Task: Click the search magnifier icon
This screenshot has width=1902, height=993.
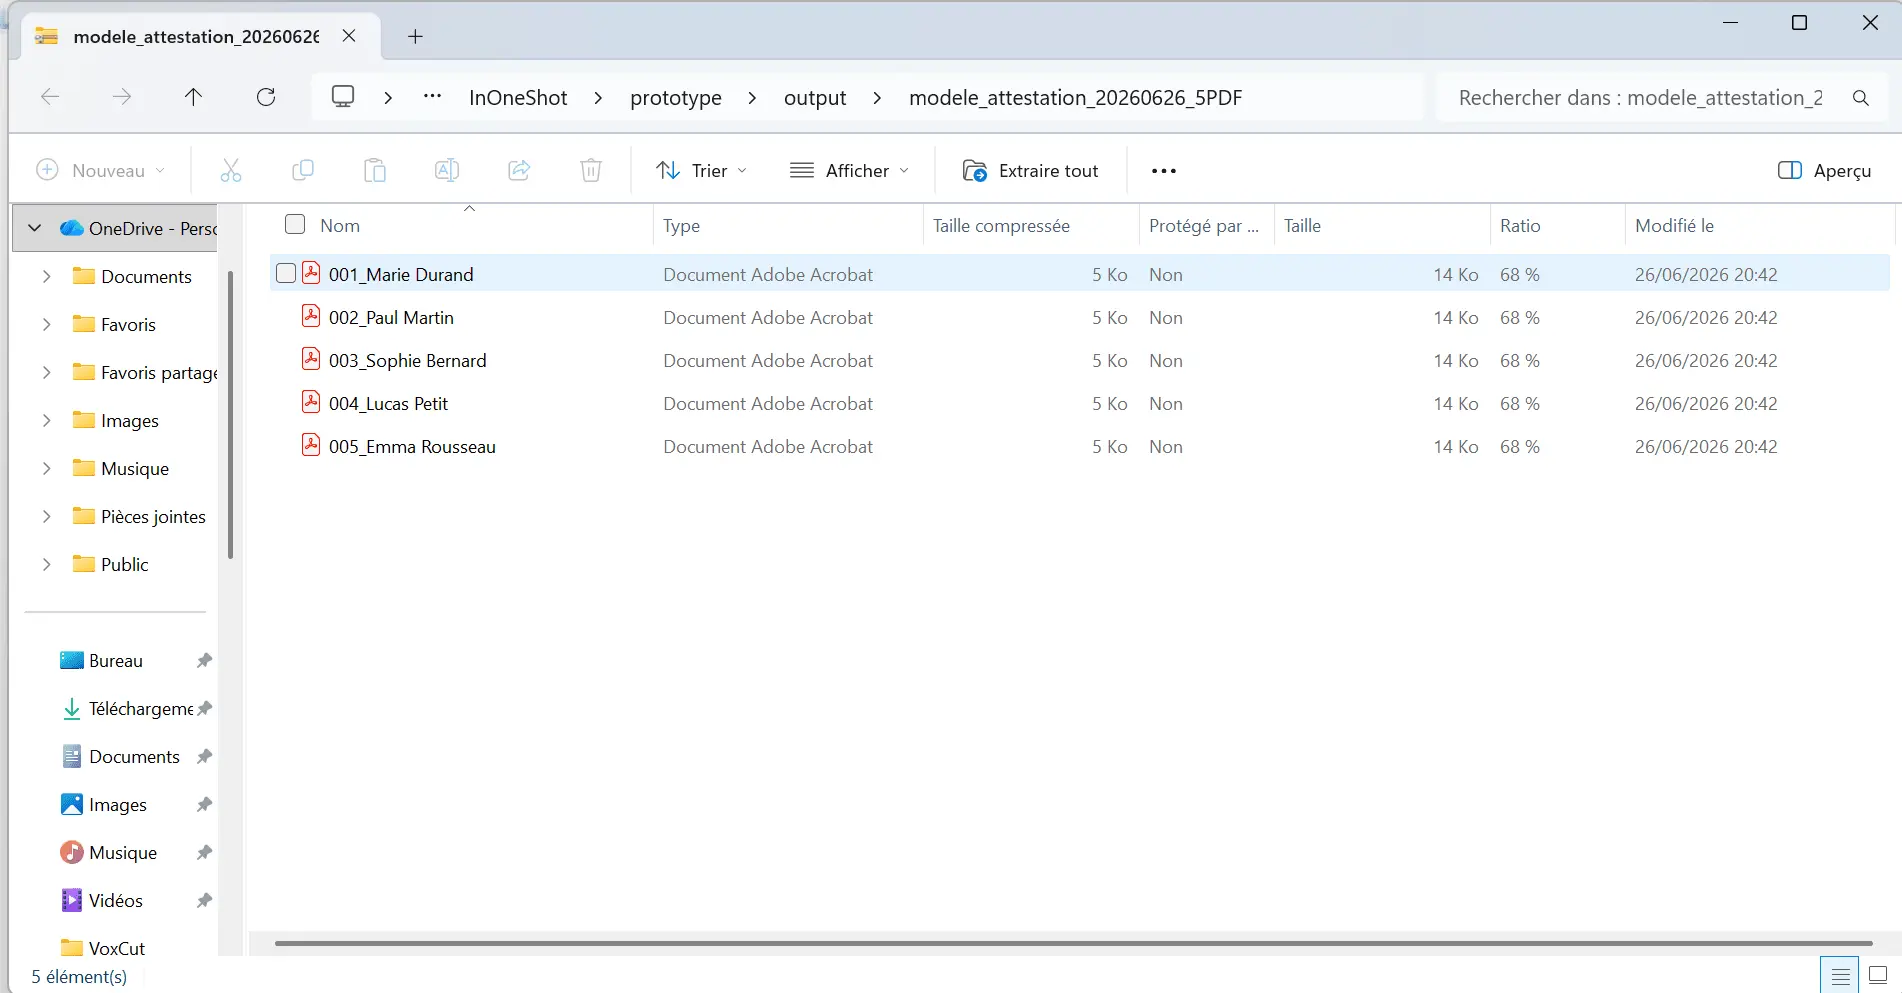Action: tap(1861, 98)
